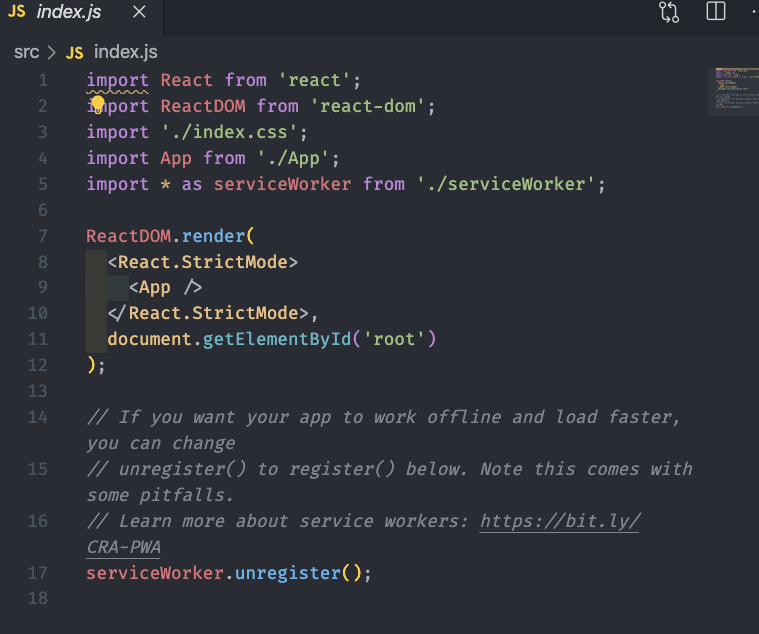Open the More Actions ellipsis menu
The image size is (759, 634).
click(753, 12)
